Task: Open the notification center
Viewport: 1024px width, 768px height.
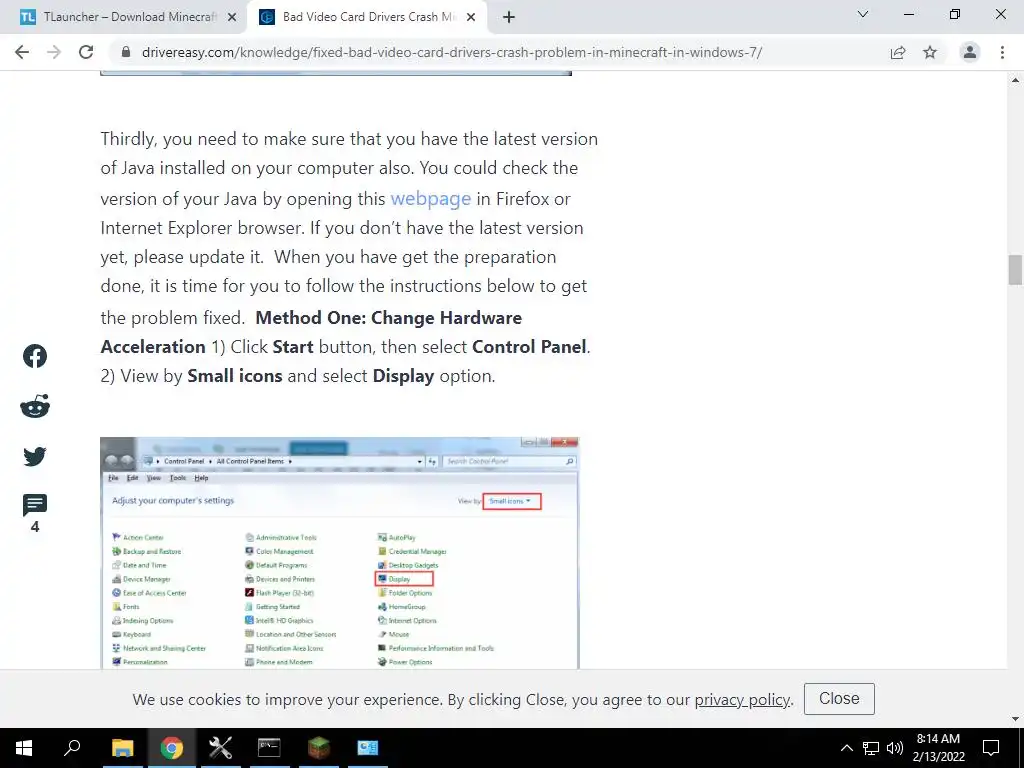Action: click(991, 748)
